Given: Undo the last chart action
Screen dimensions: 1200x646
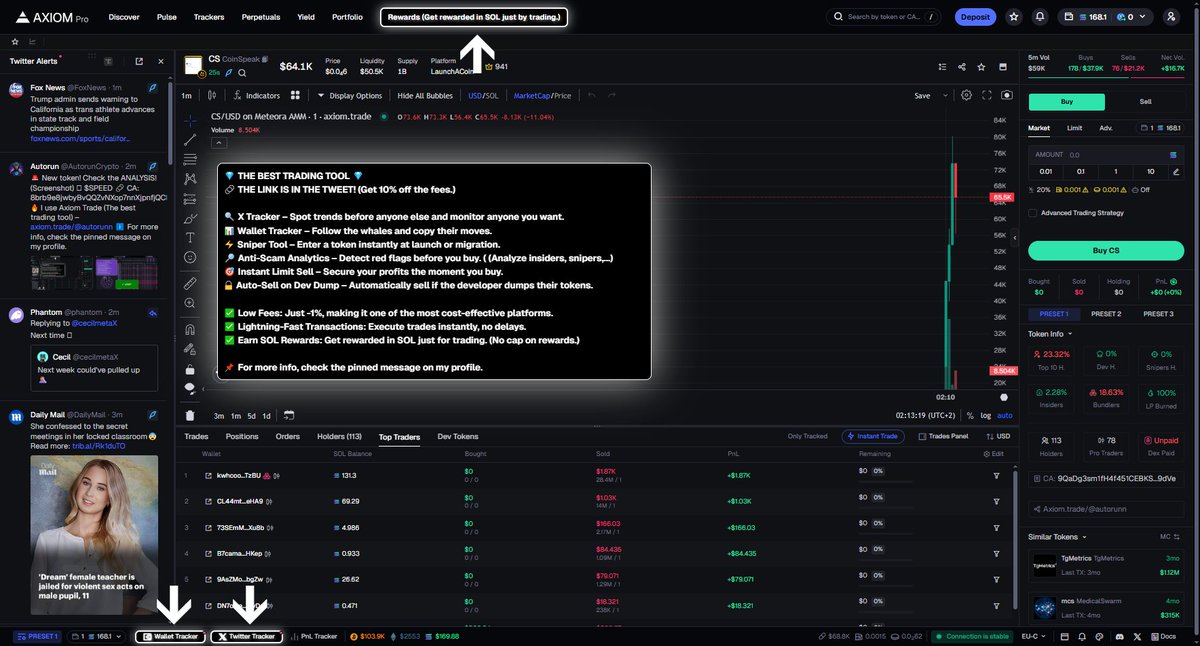Looking at the screenshot, I should pyautogui.click(x=591, y=95).
